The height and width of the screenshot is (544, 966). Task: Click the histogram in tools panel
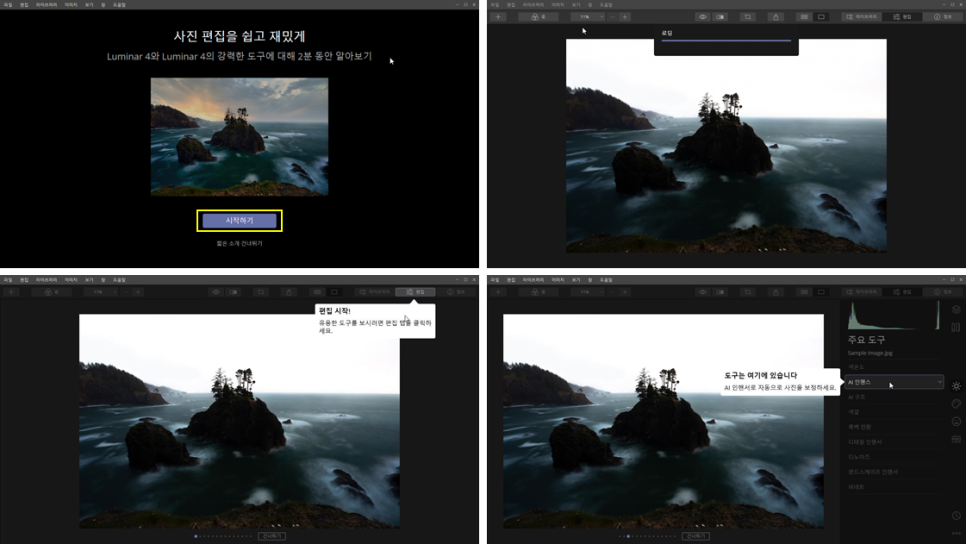point(894,315)
